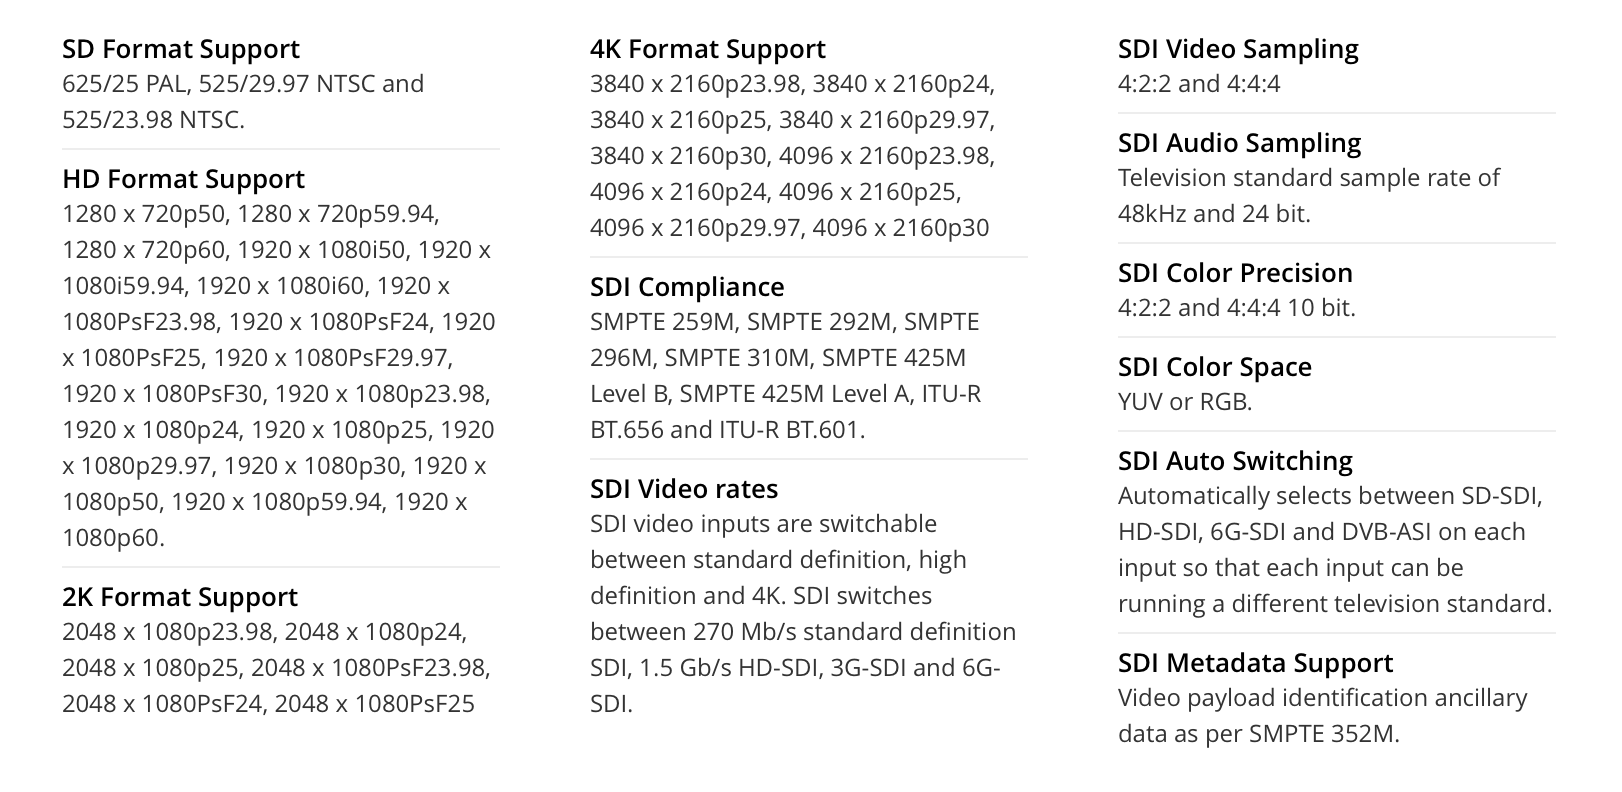The image size is (1622, 792).
Task: Click the SDI Compliance heading
Action: coord(687,287)
